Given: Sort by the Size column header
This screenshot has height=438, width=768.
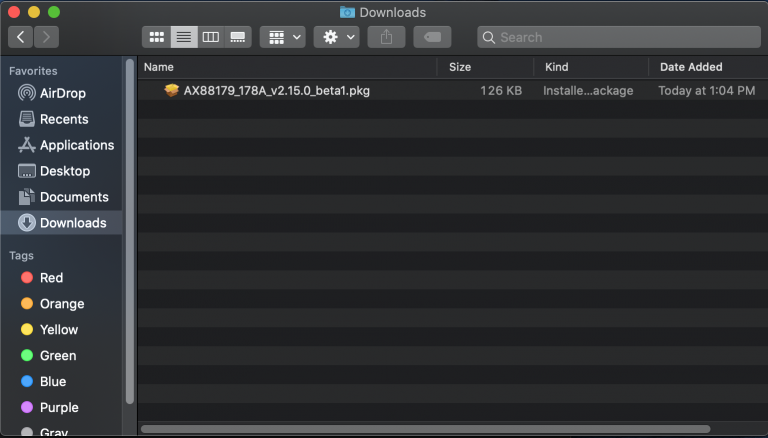Looking at the screenshot, I should (x=485, y=67).
